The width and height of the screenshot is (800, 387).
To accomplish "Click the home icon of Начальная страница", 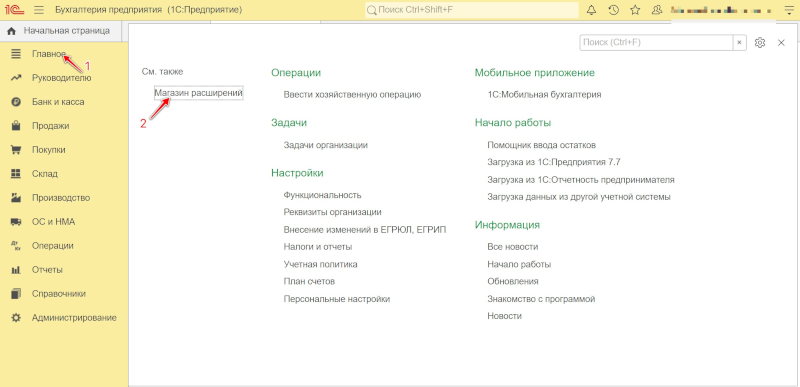I will [12, 31].
